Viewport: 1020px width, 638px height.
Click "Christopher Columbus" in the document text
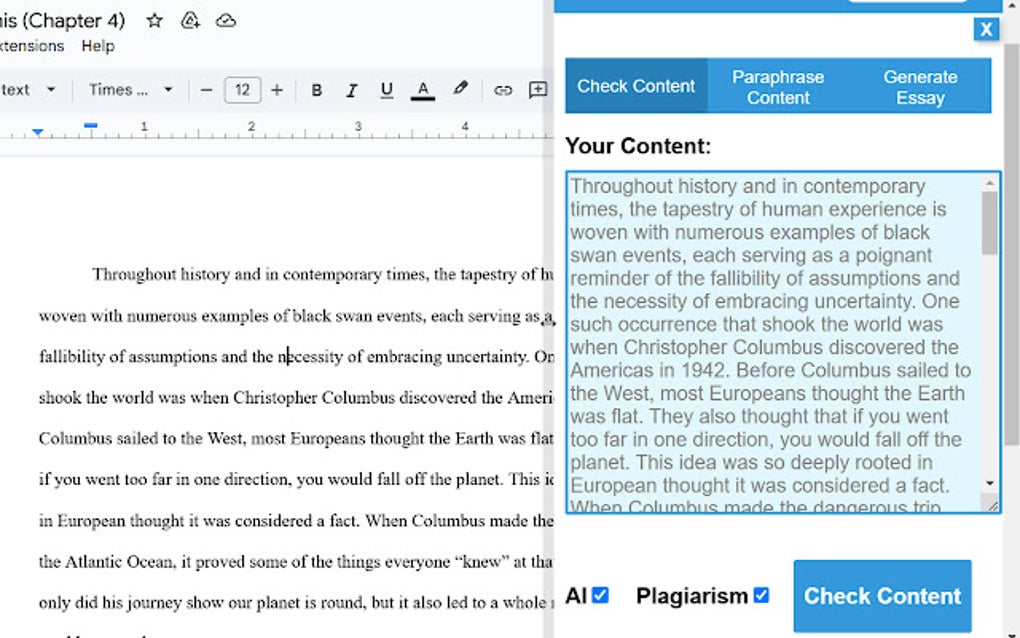(x=314, y=397)
